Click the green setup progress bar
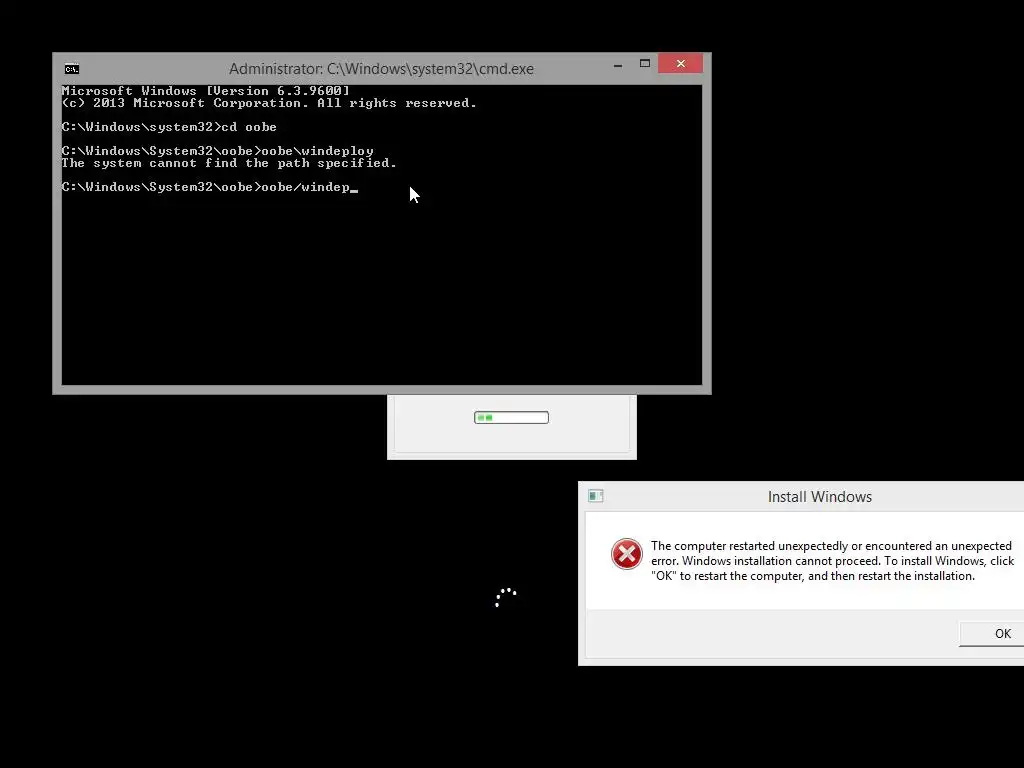 [x=511, y=417]
